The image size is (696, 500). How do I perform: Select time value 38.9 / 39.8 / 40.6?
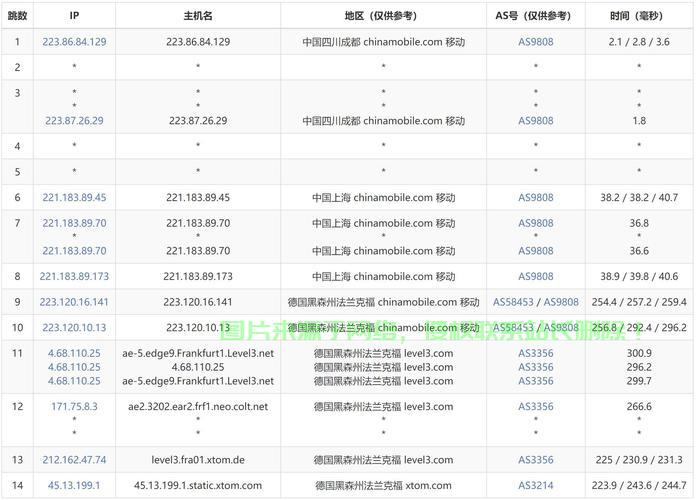pos(639,276)
